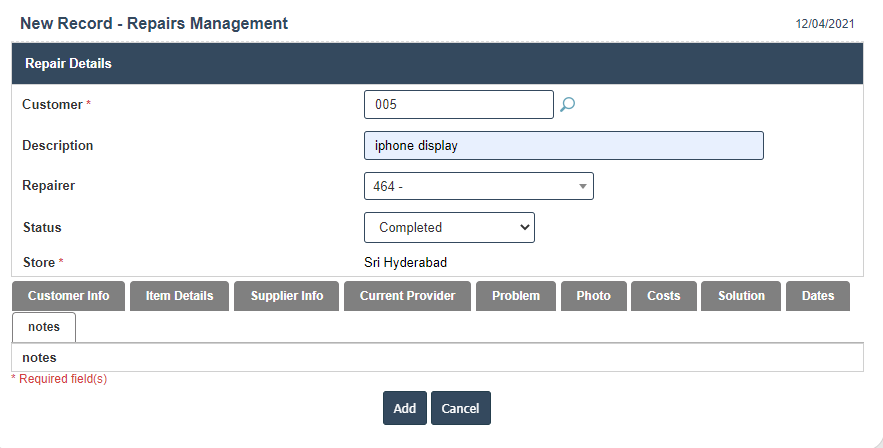Click the Cancel button
This screenshot has width=883, height=448.
click(x=460, y=408)
